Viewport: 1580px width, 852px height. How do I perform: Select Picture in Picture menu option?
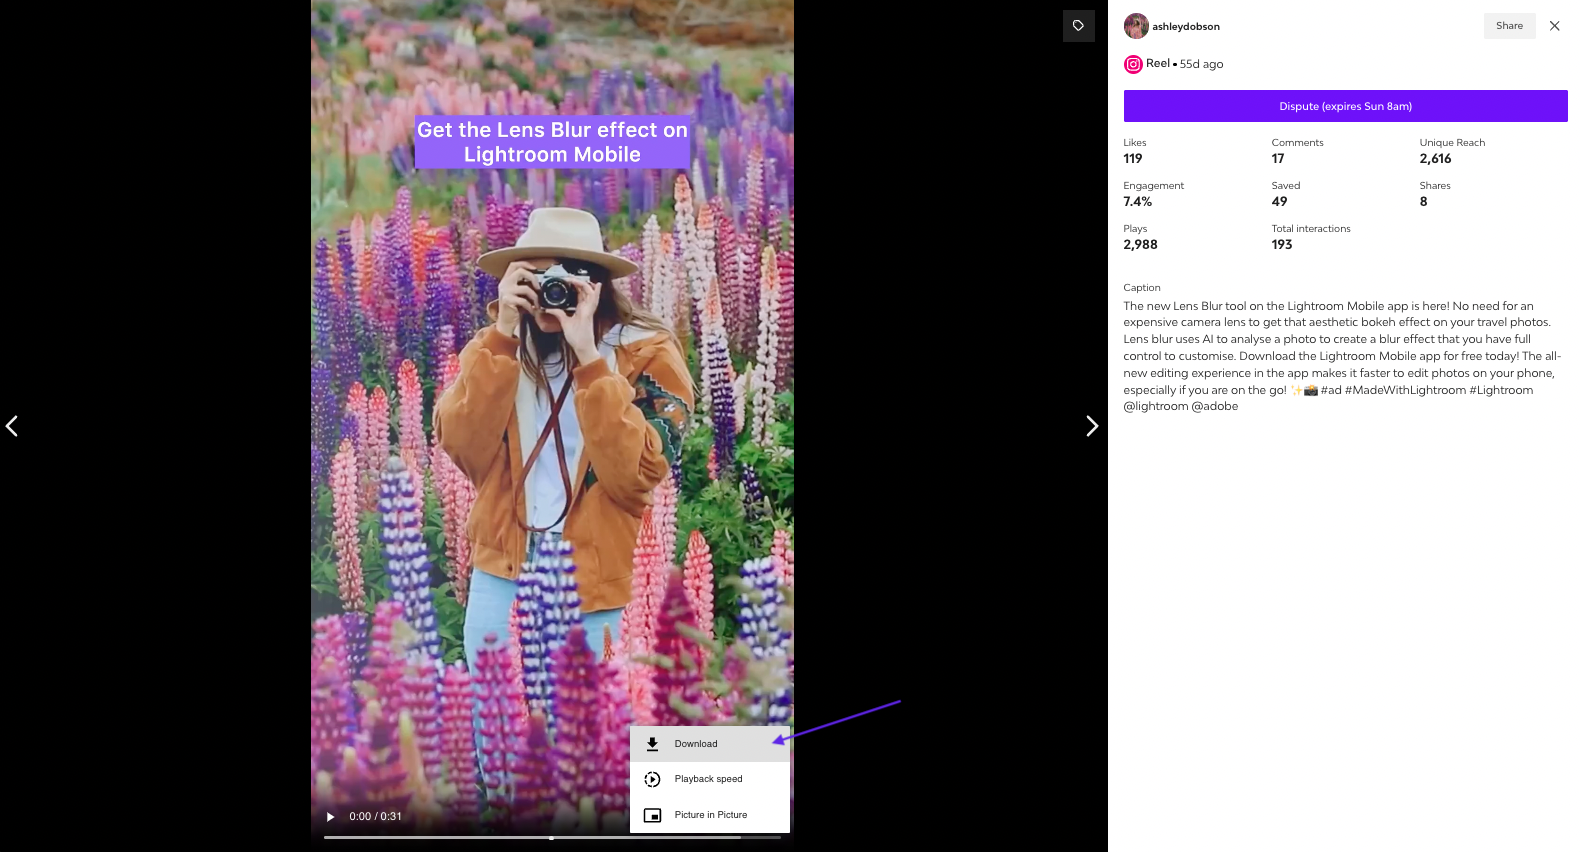click(x=710, y=815)
